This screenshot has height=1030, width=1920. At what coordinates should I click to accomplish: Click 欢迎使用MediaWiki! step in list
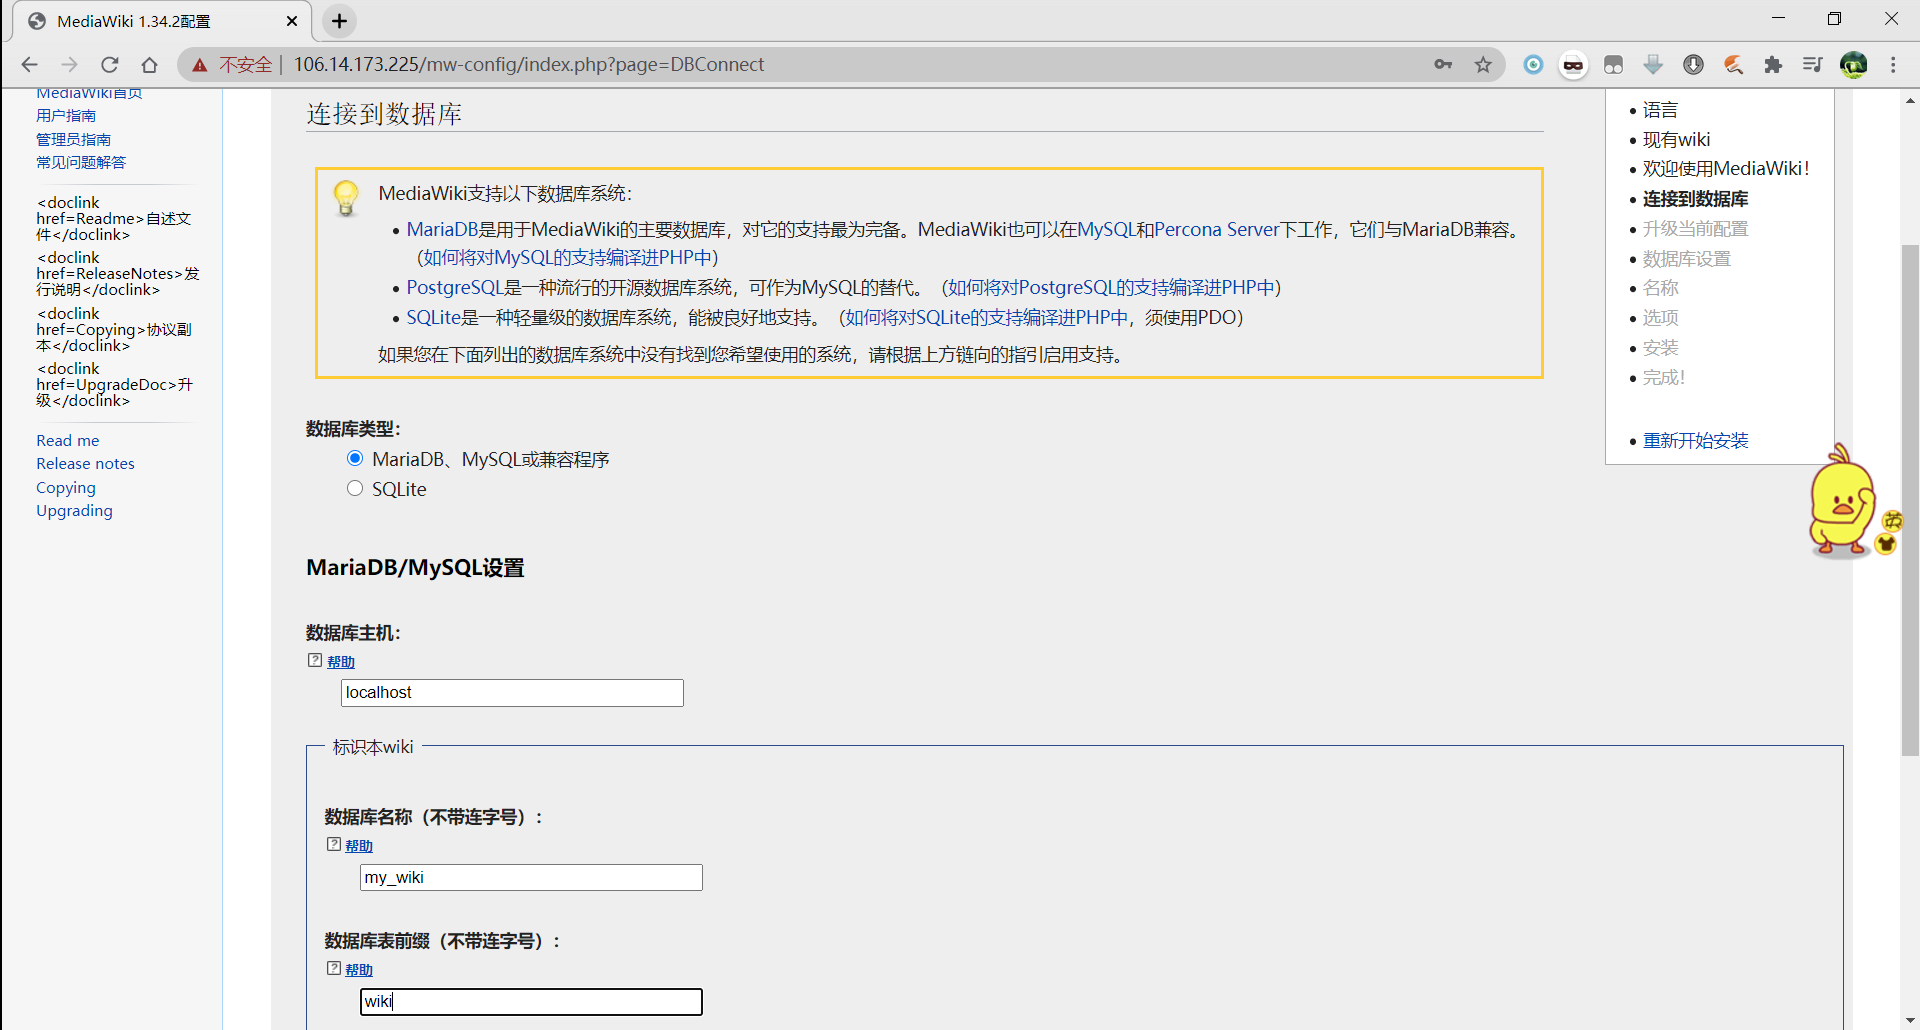1726,169
